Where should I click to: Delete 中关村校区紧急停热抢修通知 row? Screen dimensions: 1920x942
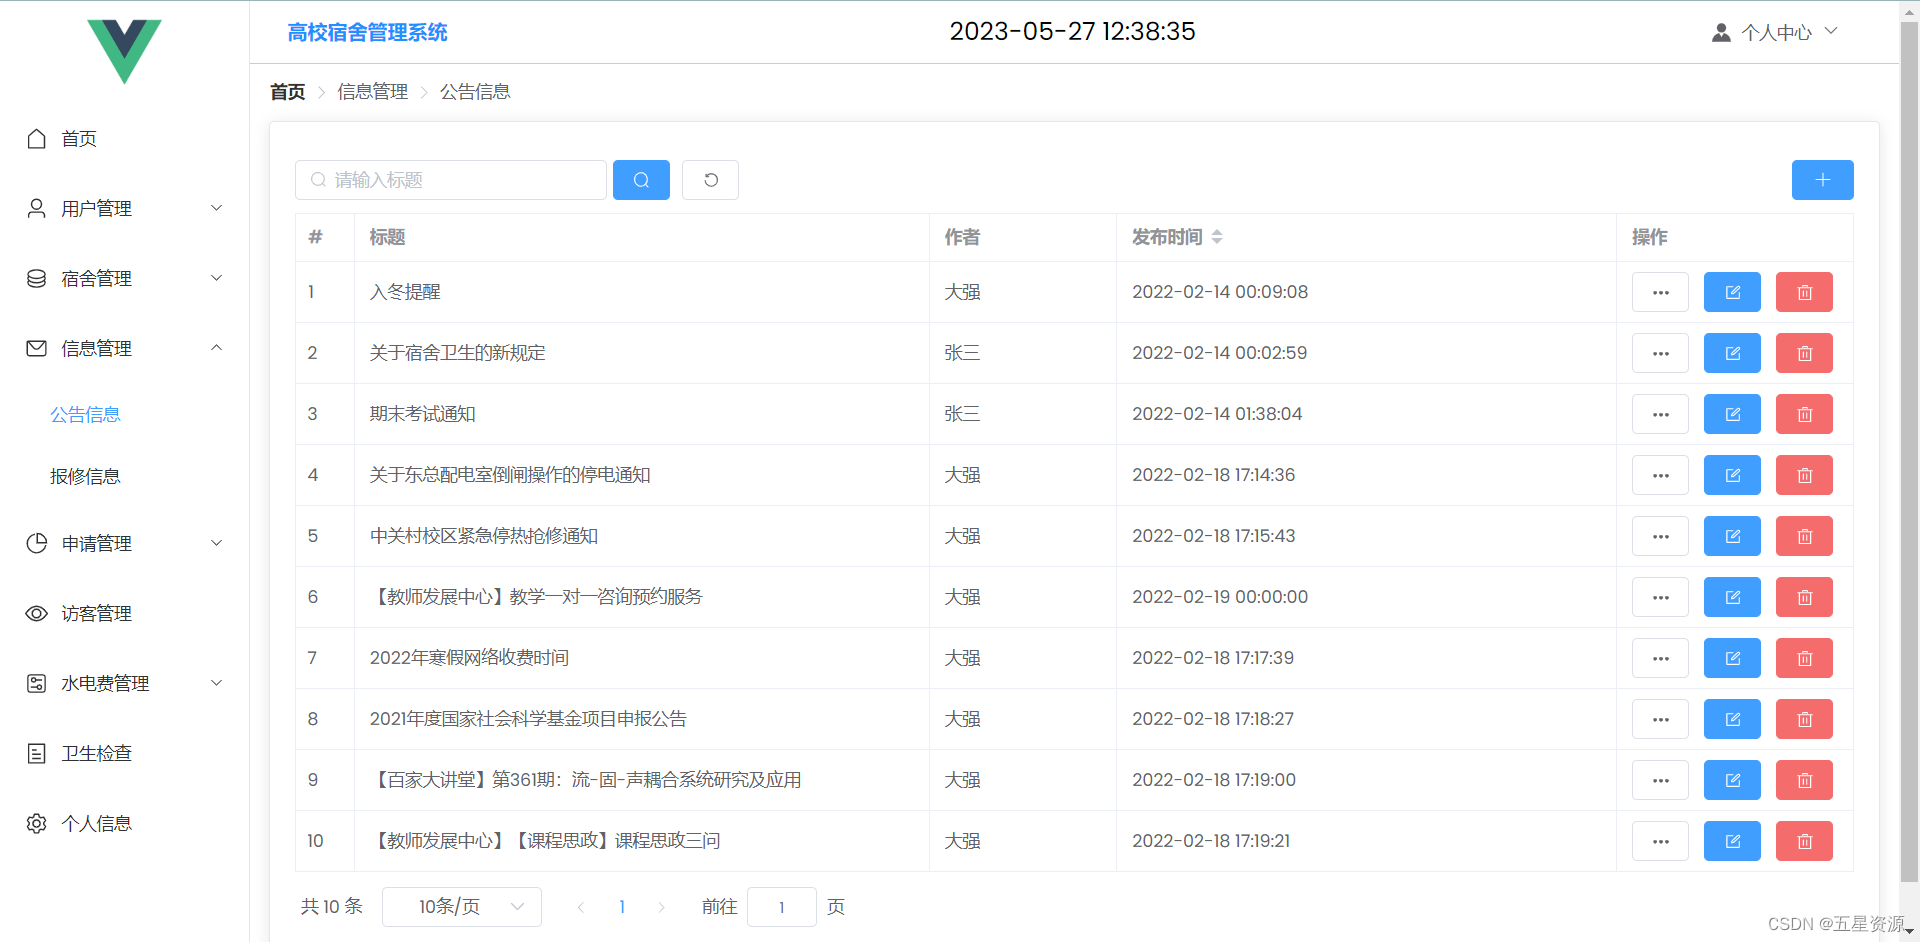point(1804,536)
